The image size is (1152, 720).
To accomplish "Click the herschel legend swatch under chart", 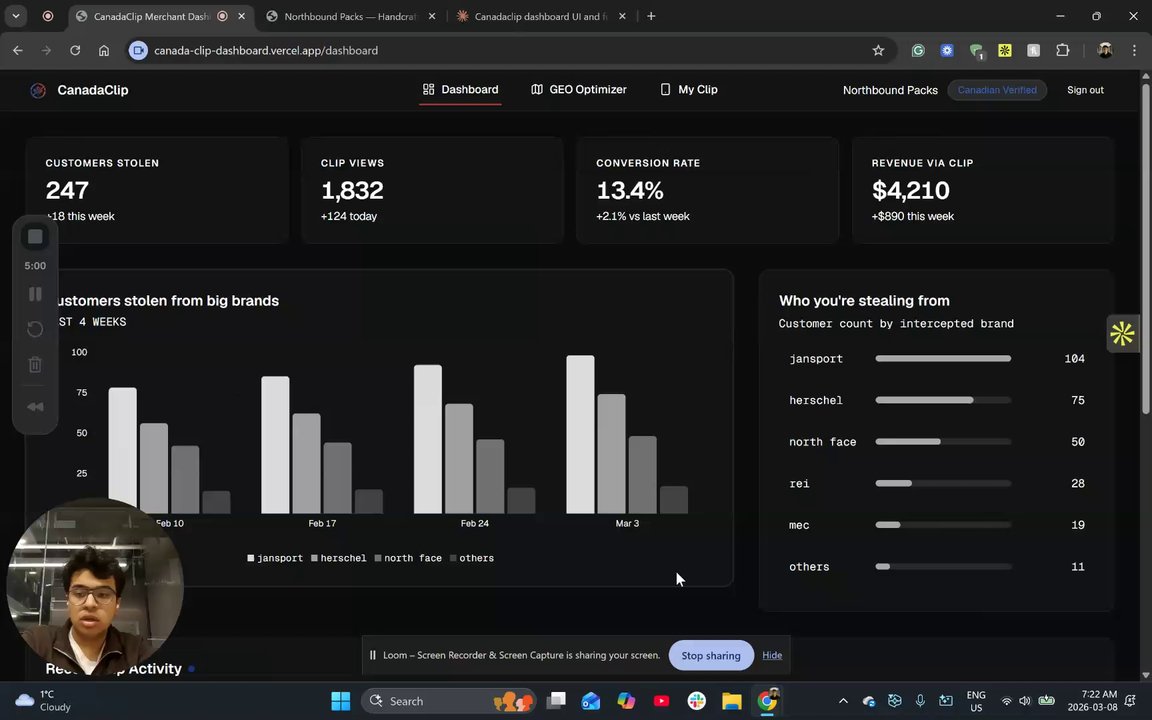I will [314, 558].
